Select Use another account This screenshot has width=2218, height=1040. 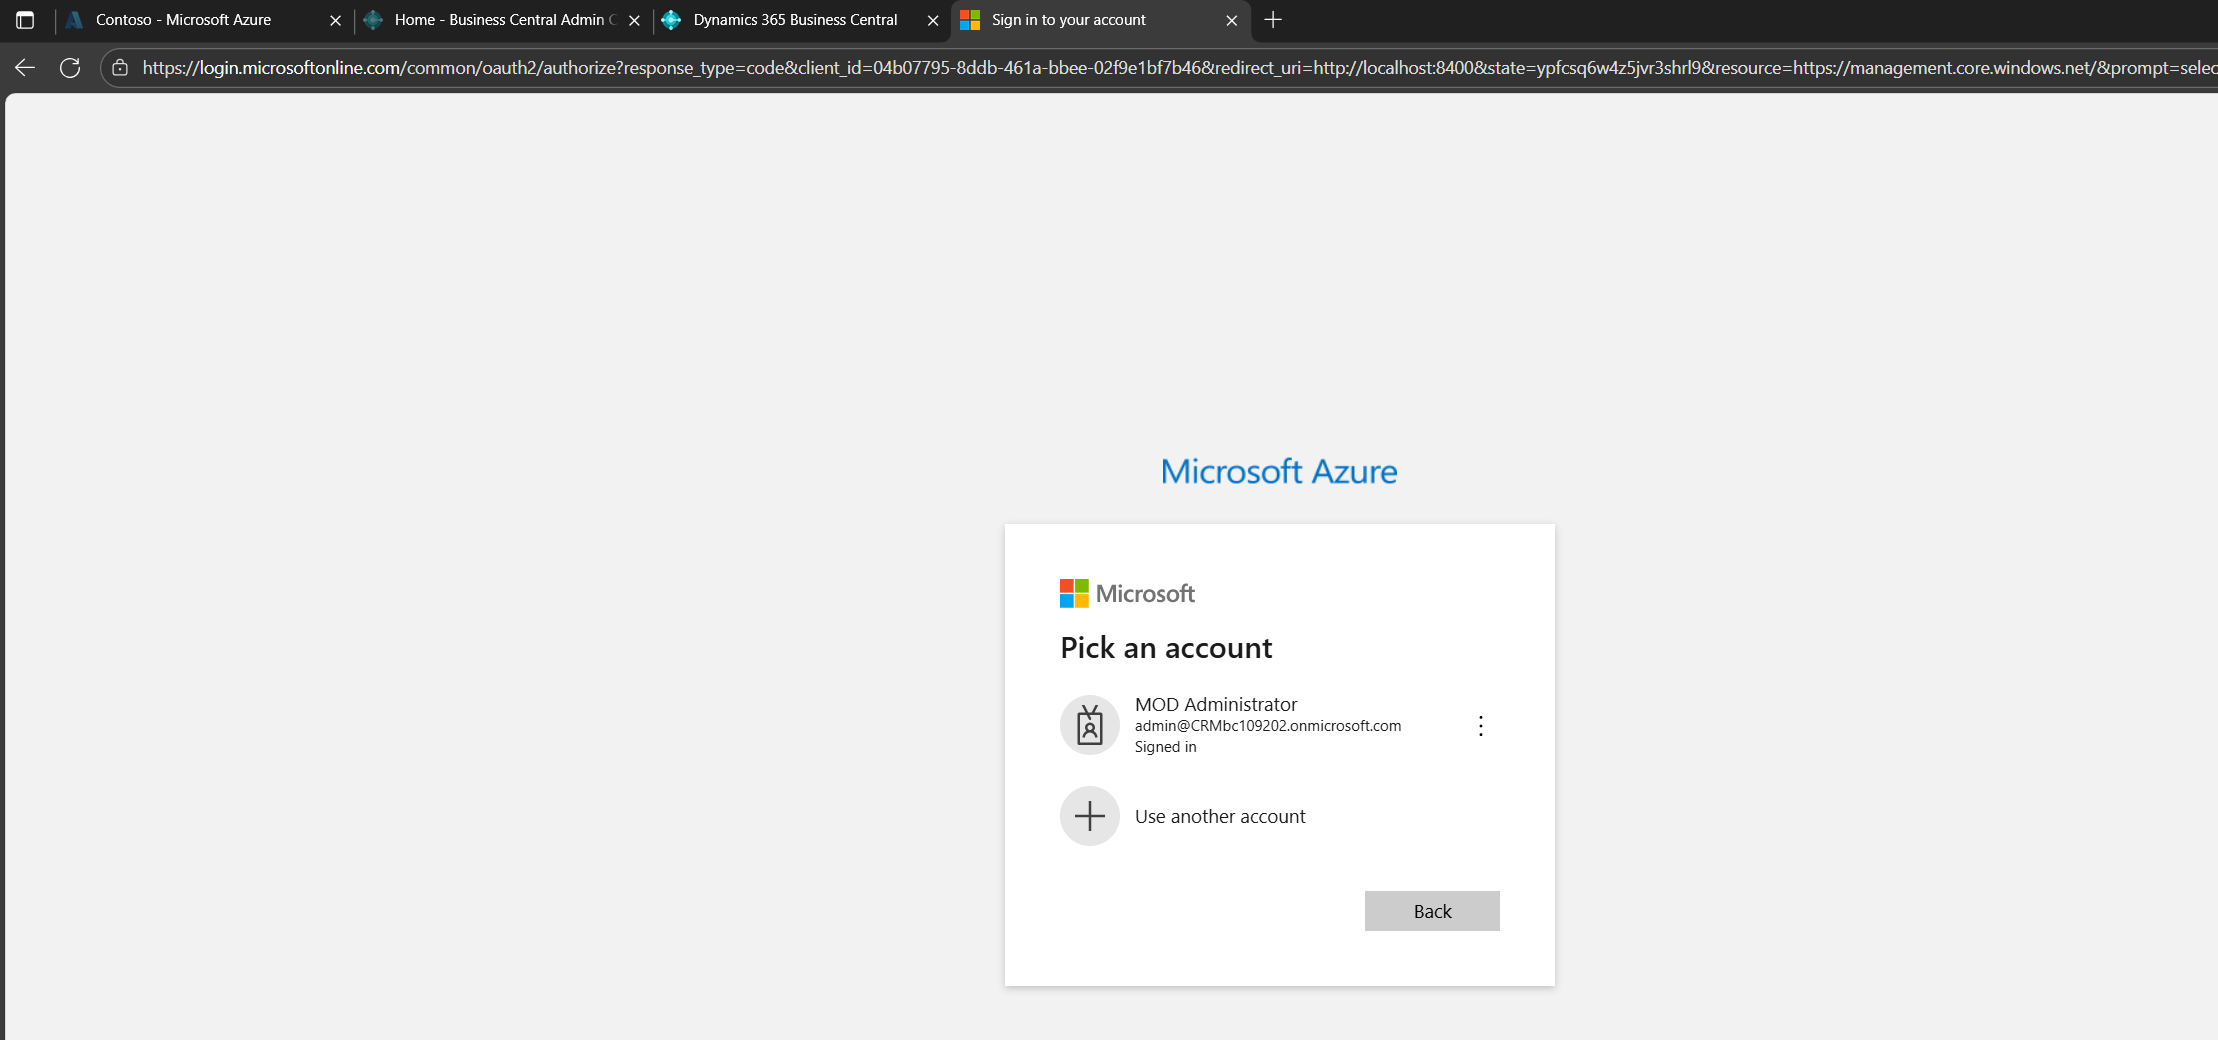point(1280,816)
